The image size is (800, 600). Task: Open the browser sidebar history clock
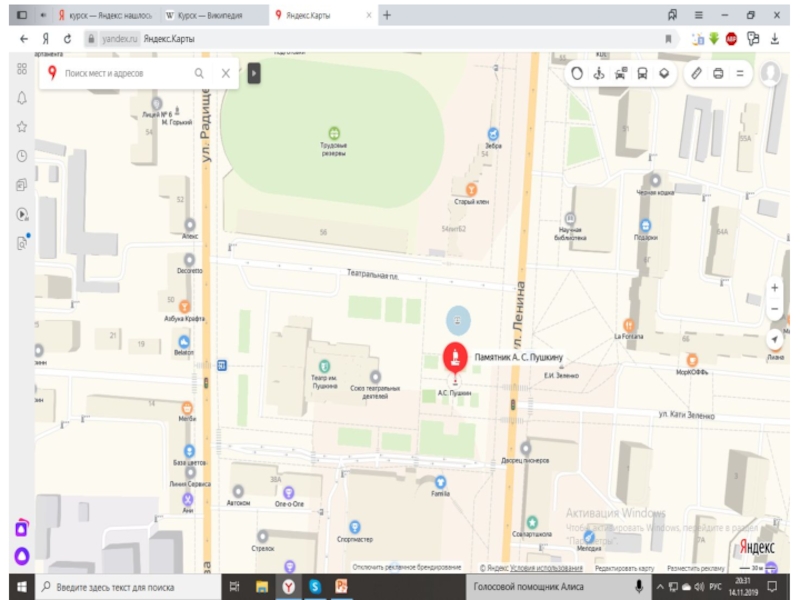22,156
